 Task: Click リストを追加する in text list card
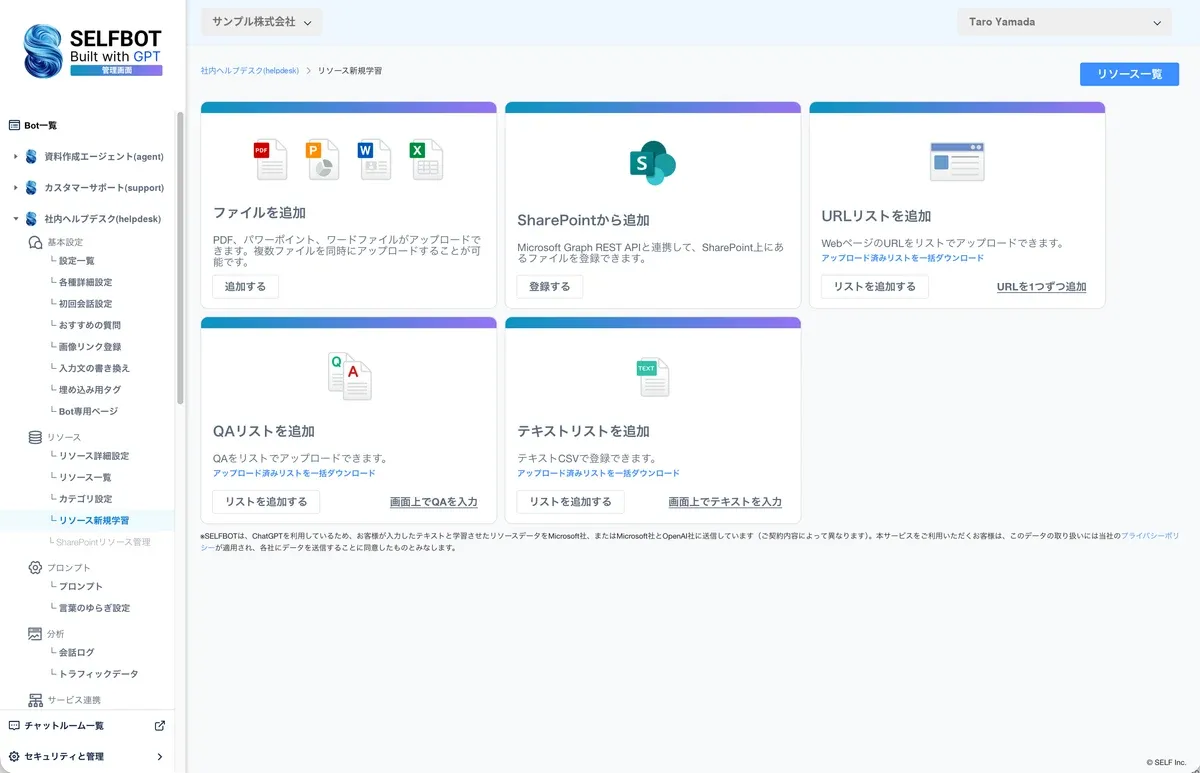tap(570, 501)
